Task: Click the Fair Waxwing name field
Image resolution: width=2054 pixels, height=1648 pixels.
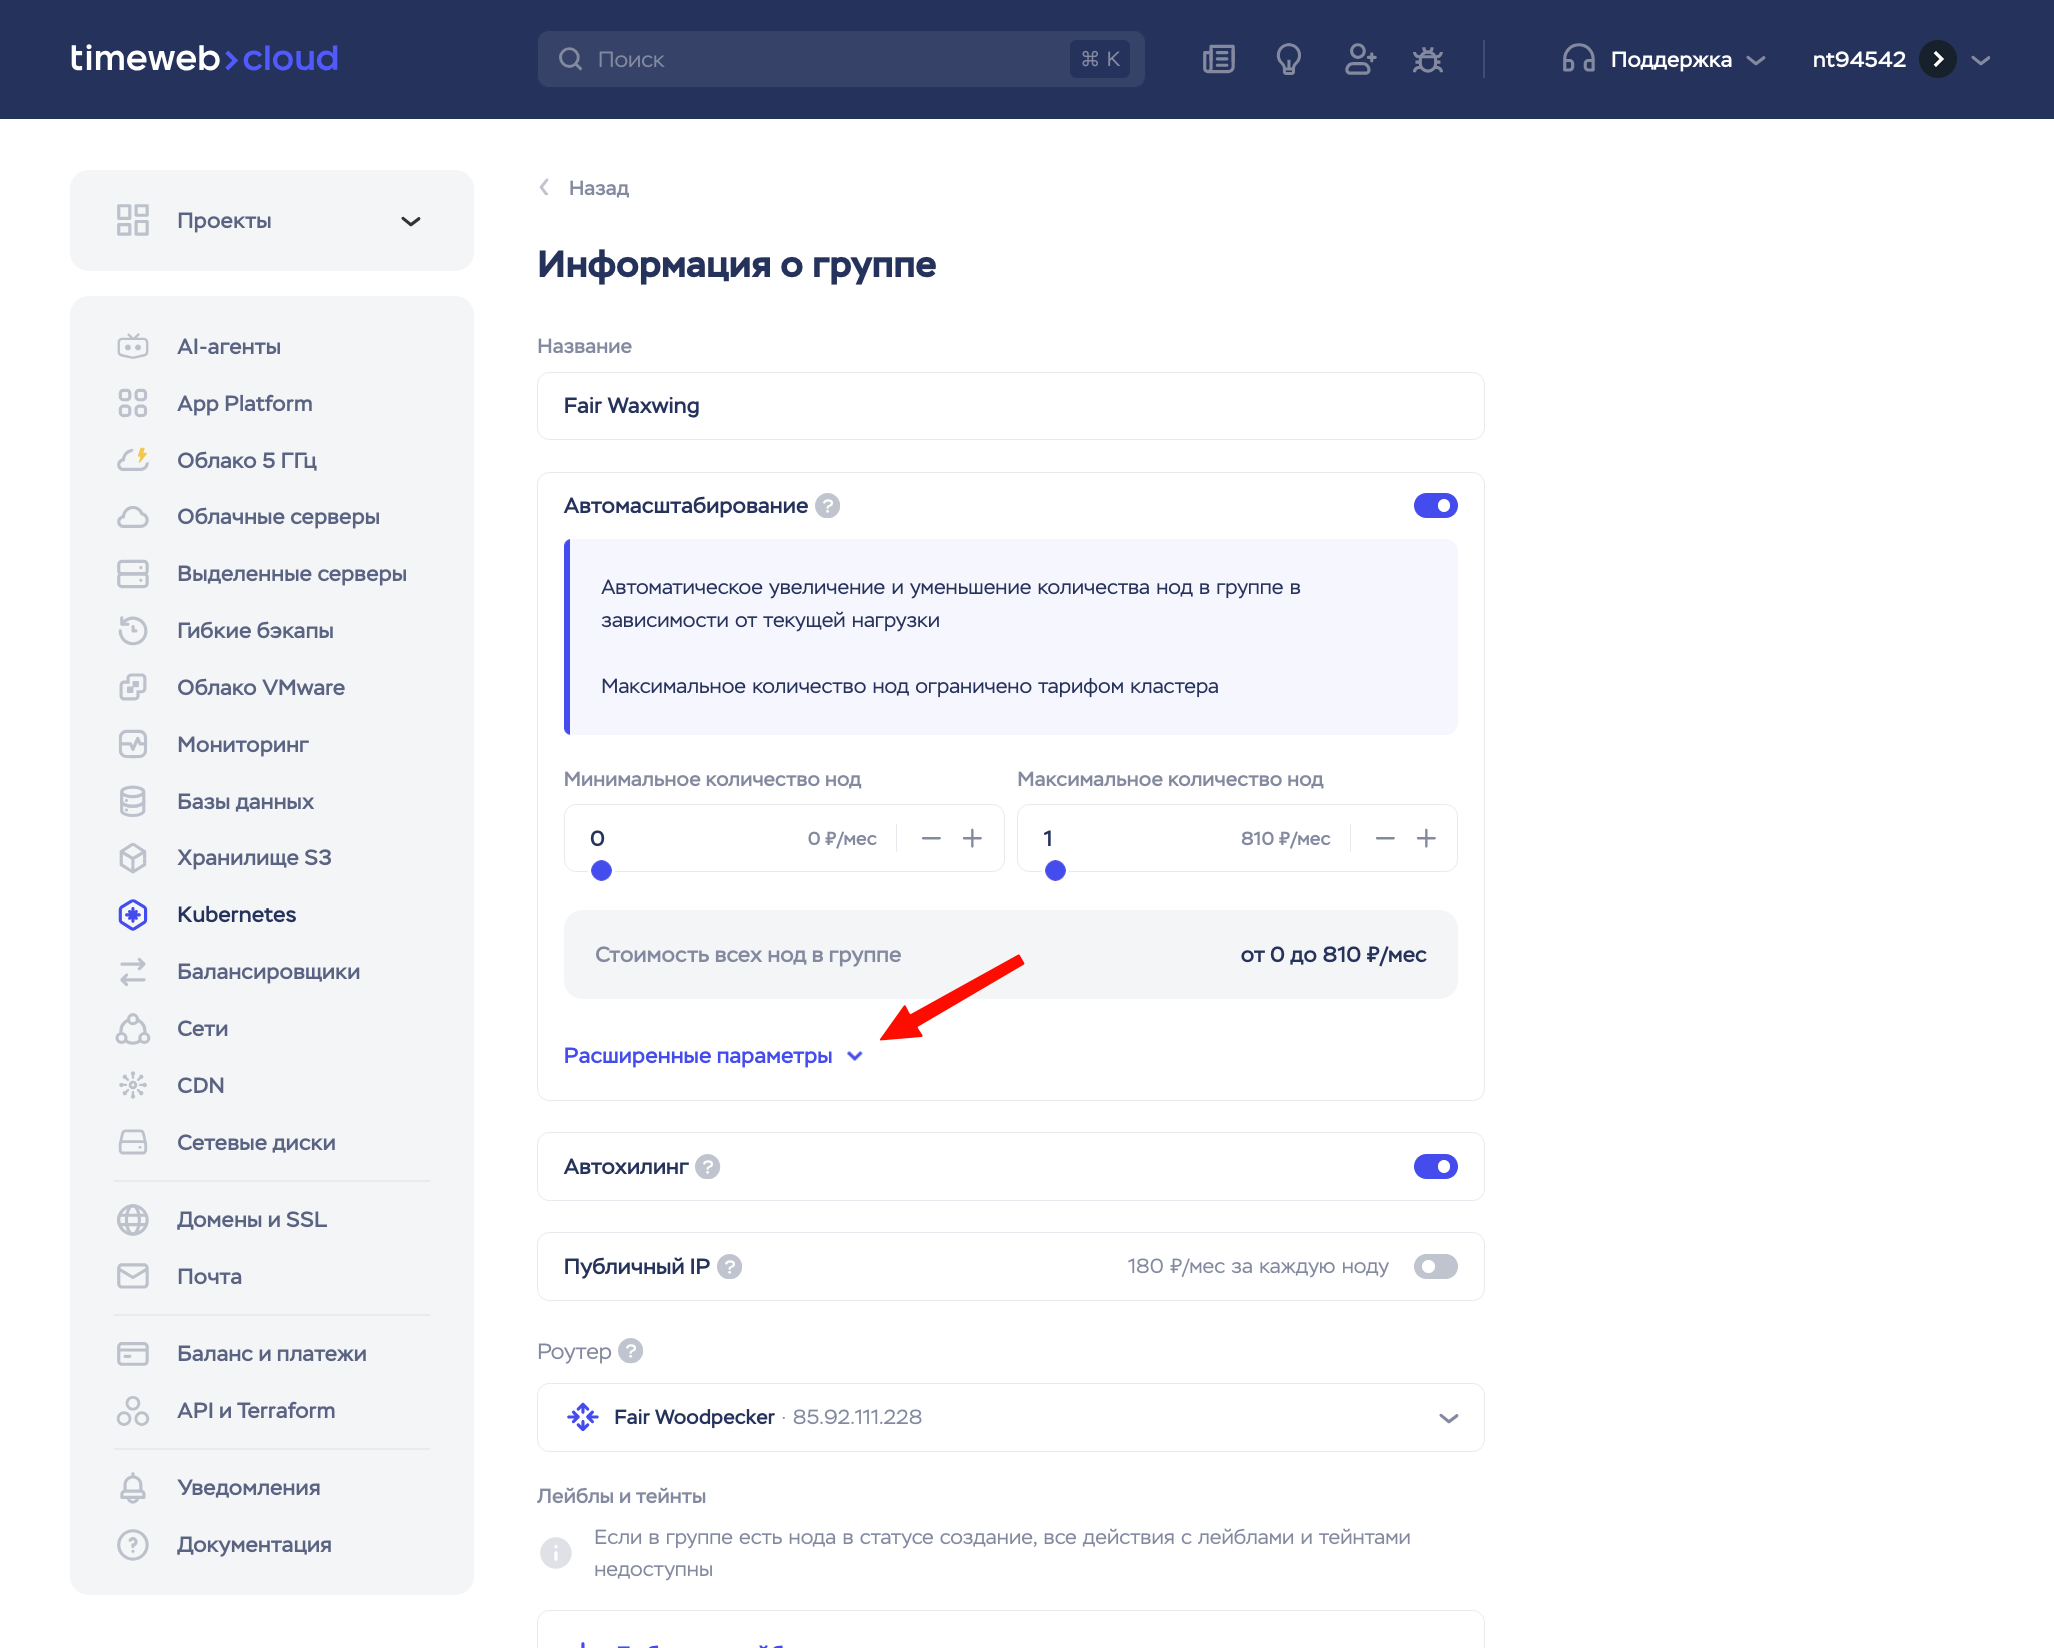Action: [1010, 406]
